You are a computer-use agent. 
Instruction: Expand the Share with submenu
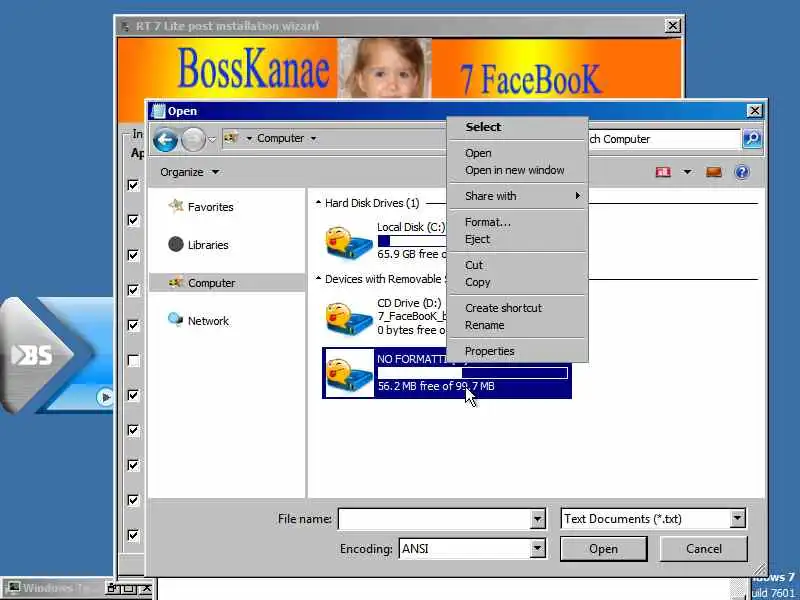517,196
